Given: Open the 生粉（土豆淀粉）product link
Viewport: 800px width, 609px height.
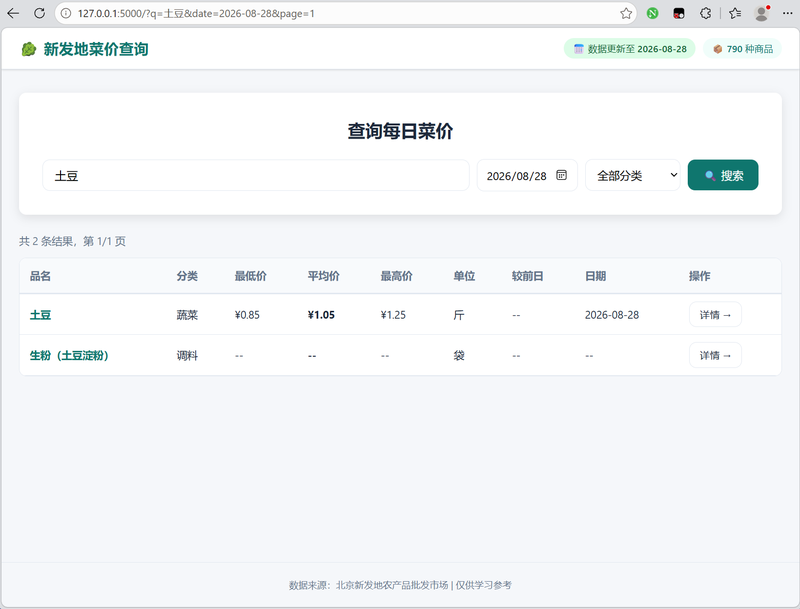Looking at the screenshot, I should coord(69,356).
